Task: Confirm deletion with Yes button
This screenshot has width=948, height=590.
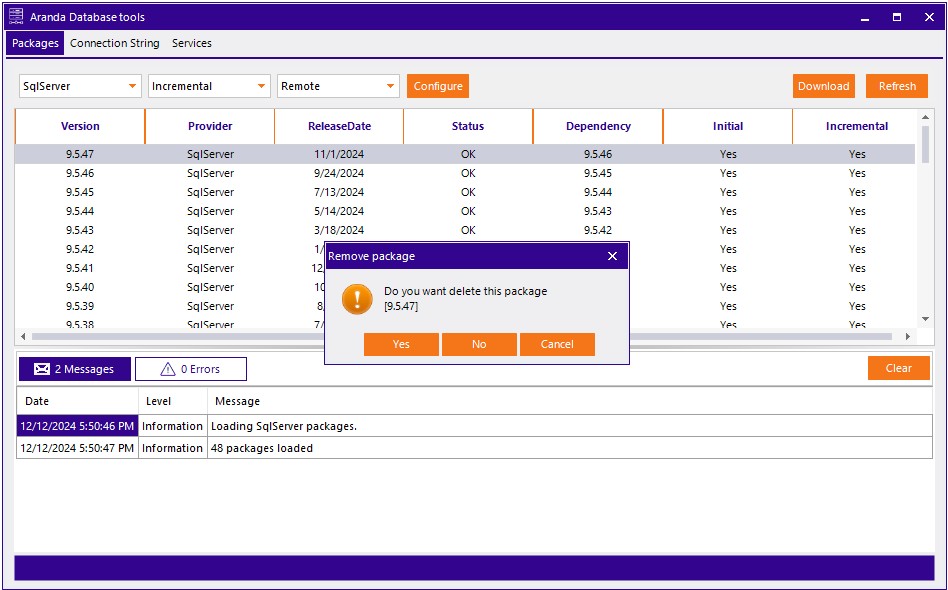Action: click(x=401, y=344)
